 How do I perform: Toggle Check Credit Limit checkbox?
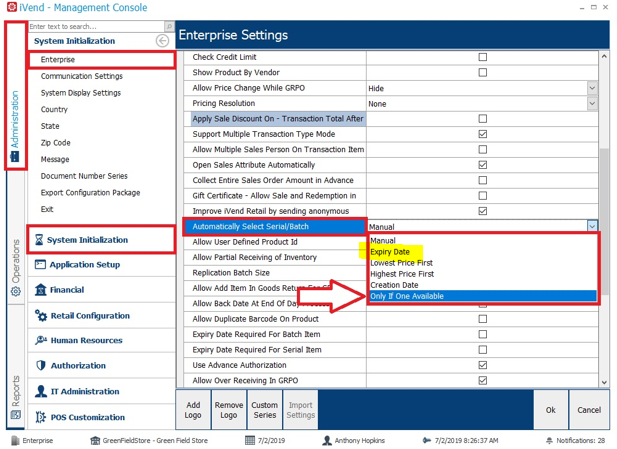click(x=482, y=57)
